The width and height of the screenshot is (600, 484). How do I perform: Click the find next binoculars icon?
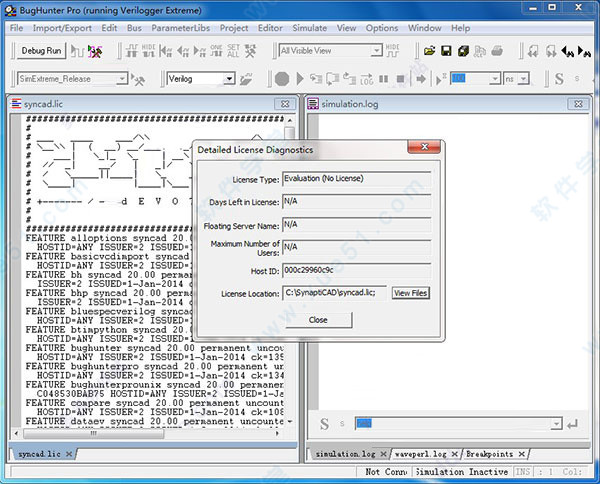(x=585, y=51)
